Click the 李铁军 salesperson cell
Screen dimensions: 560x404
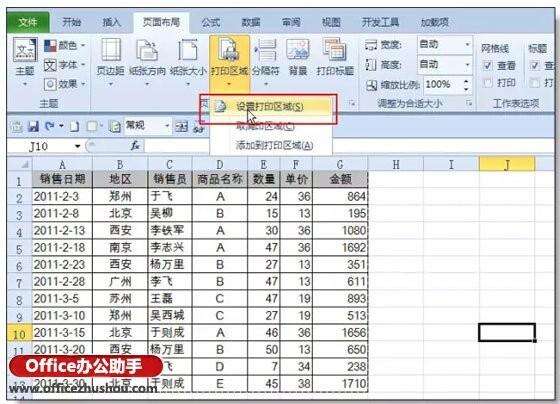170,230
